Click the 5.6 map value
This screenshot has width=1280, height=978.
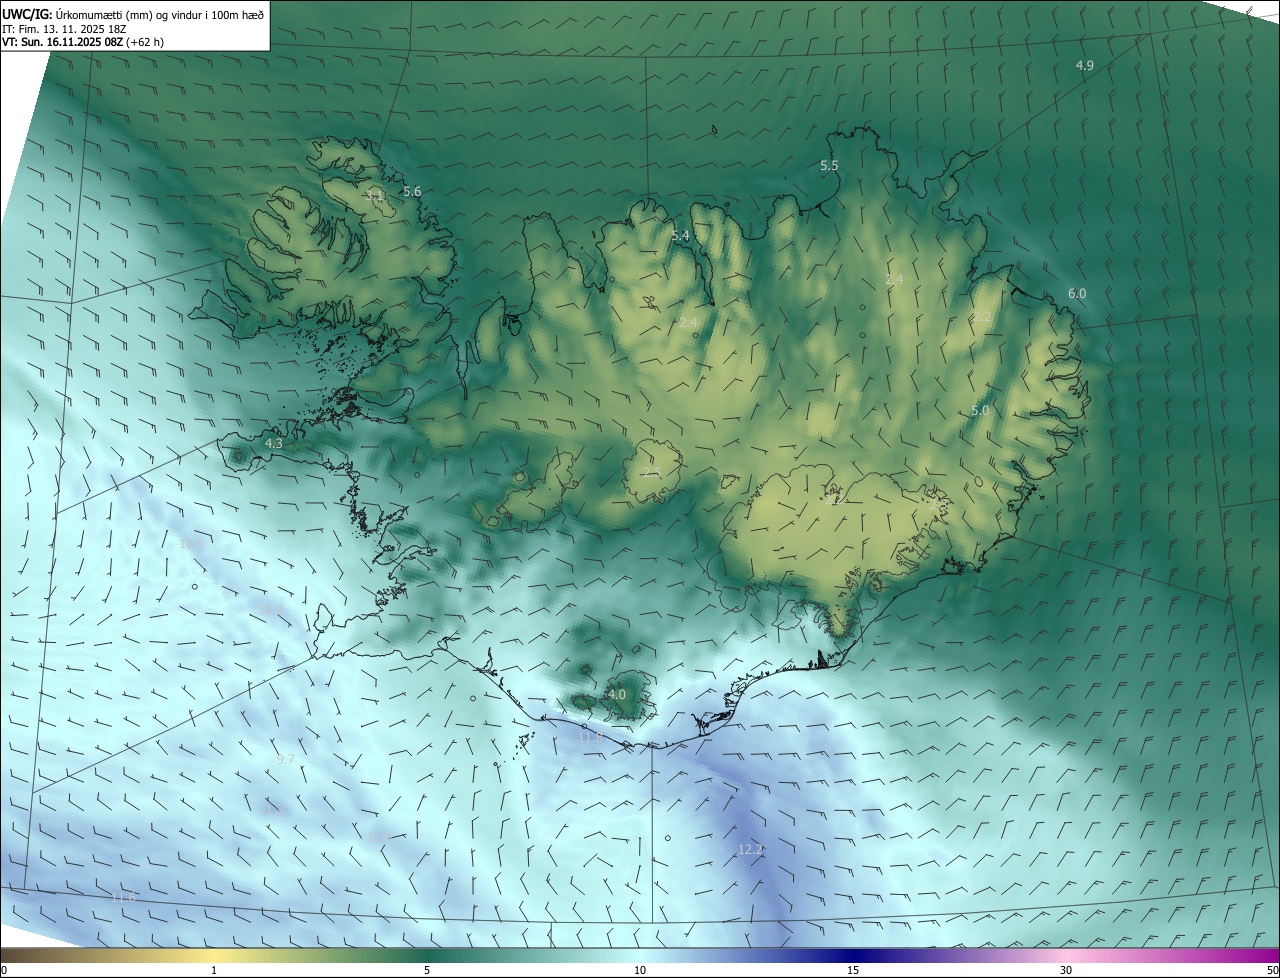coord(412,191)
